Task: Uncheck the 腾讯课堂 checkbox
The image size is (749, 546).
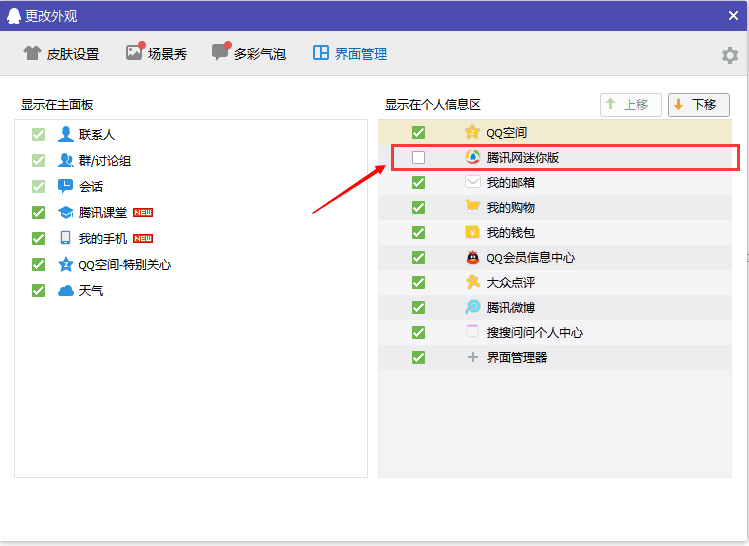Action: [38, 212]
